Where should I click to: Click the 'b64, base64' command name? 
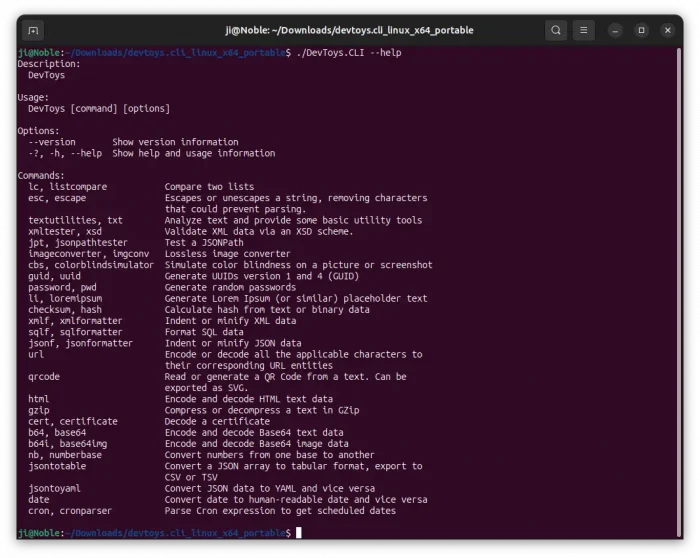[57, 432]
